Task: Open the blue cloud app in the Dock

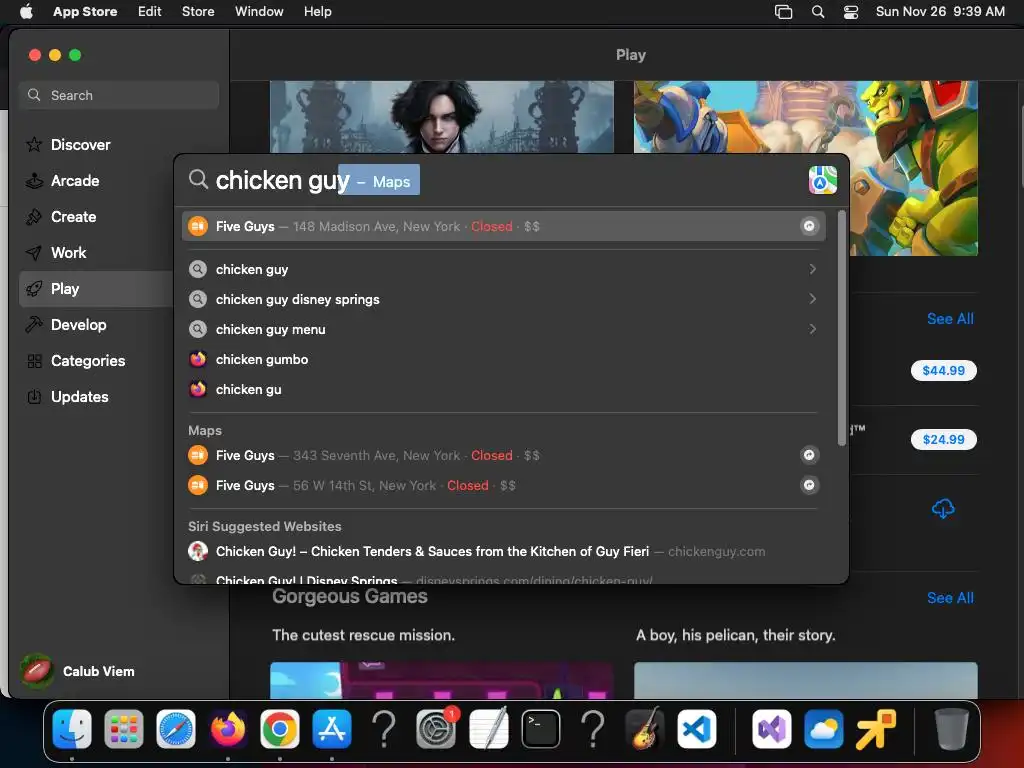Action: 824,728
